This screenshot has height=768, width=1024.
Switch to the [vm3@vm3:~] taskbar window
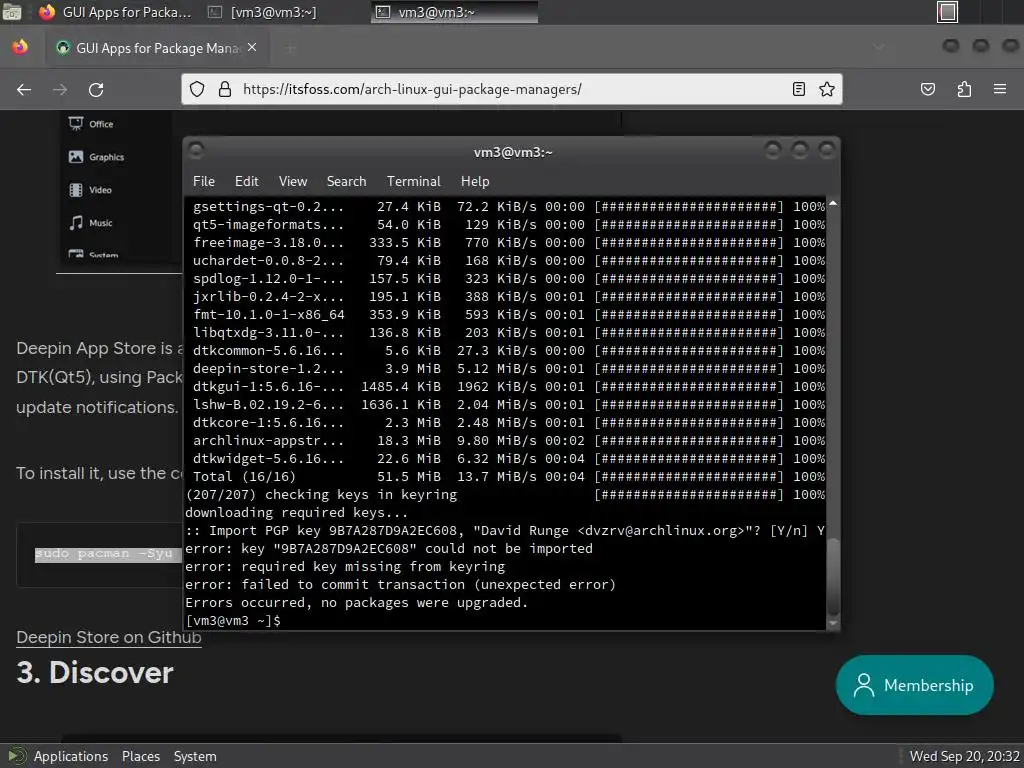261,12
